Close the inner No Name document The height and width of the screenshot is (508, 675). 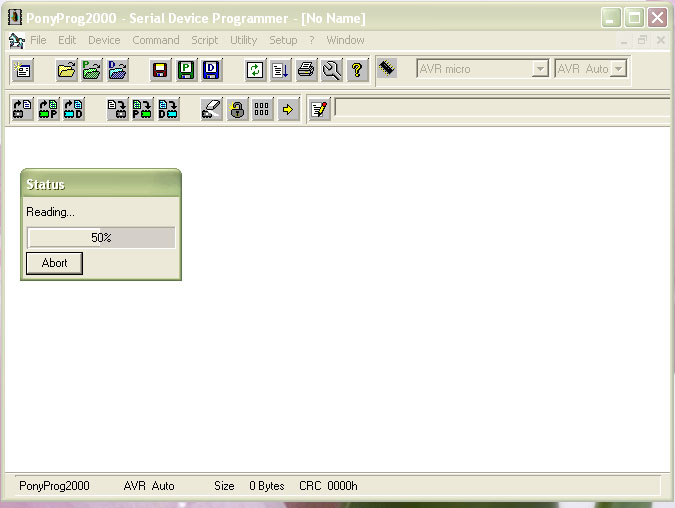tap(661, 40)
